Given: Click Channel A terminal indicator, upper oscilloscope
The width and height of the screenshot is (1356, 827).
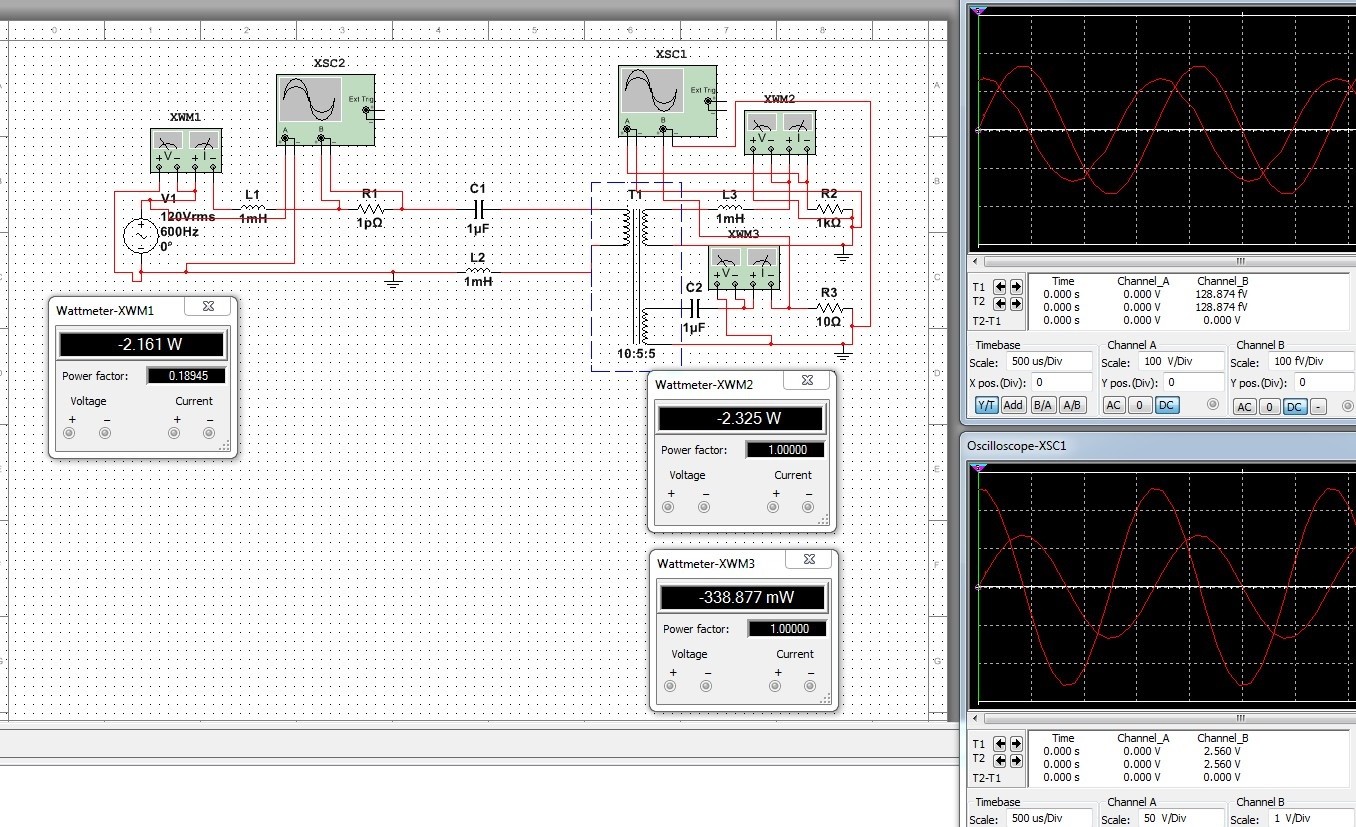Looking at the screenshot, I should (x=1212, y=405).
